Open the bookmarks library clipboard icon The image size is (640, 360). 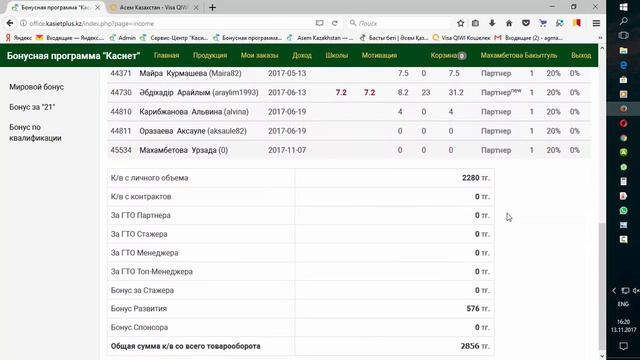tap(476, 23)
